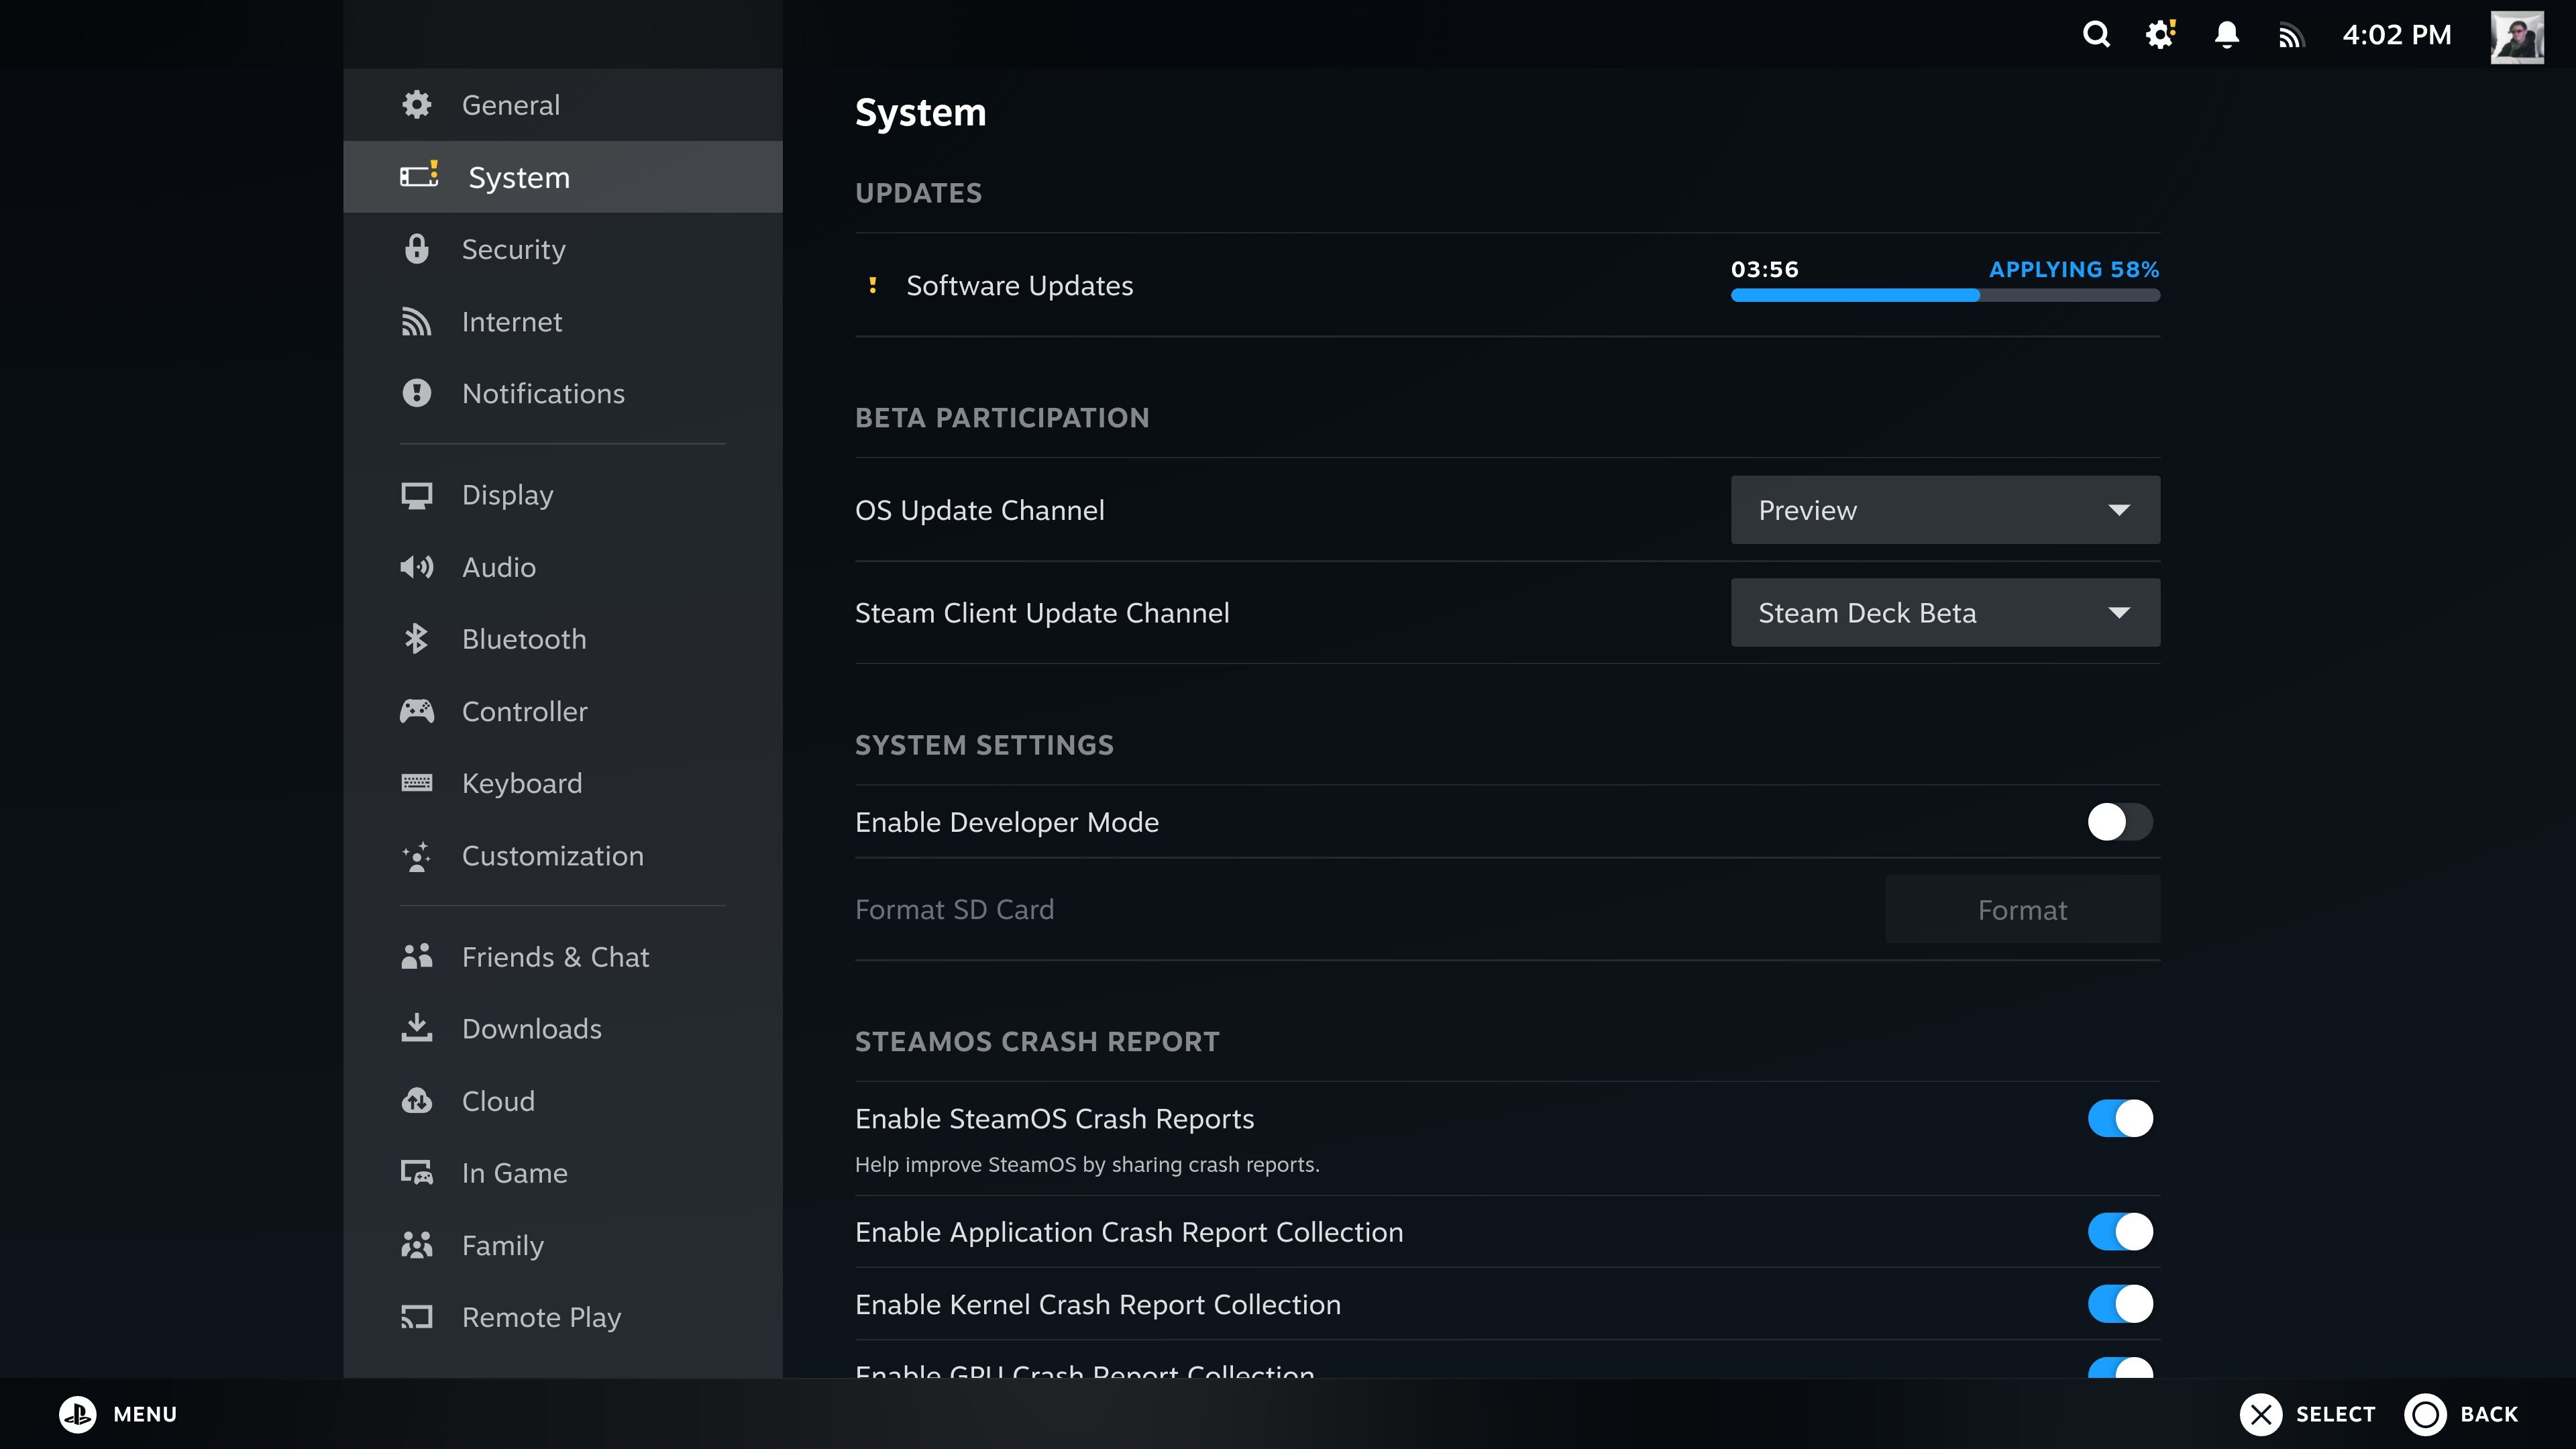
Task: Go to Display settings label
Action: (508, 495)
